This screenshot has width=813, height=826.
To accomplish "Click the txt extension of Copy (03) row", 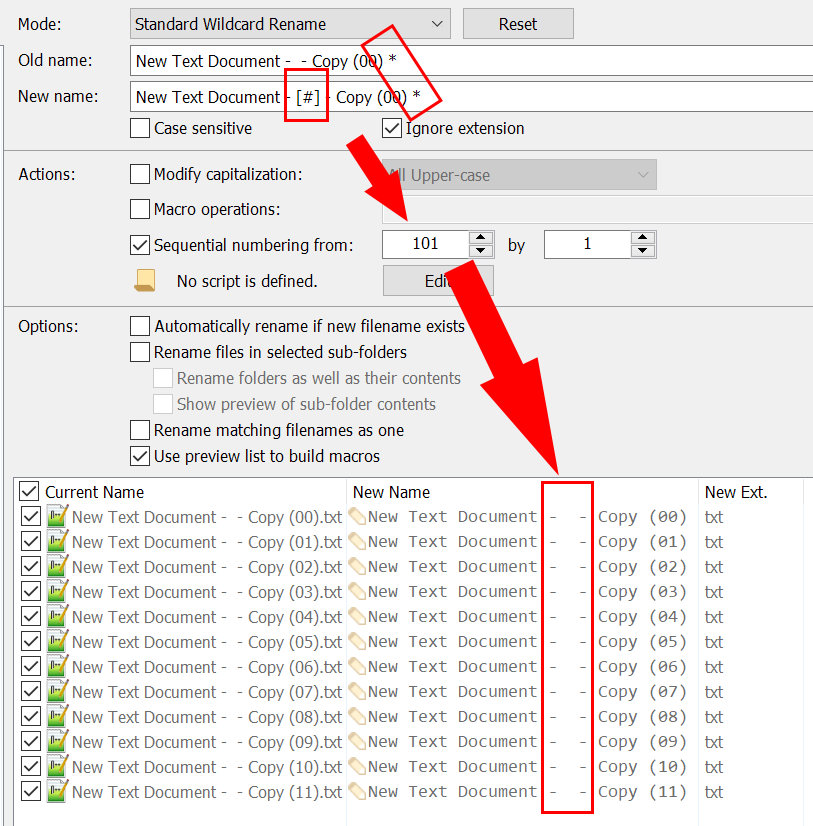I will pyautogui.click(x=714, y=592).
